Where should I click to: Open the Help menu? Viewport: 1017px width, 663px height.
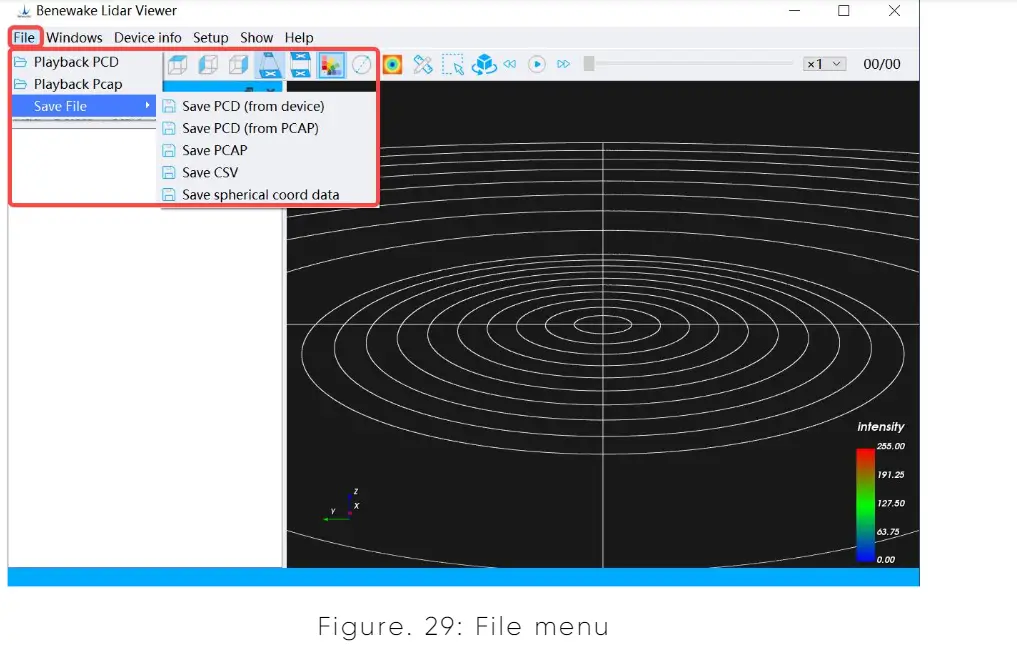tap(299, 38)
